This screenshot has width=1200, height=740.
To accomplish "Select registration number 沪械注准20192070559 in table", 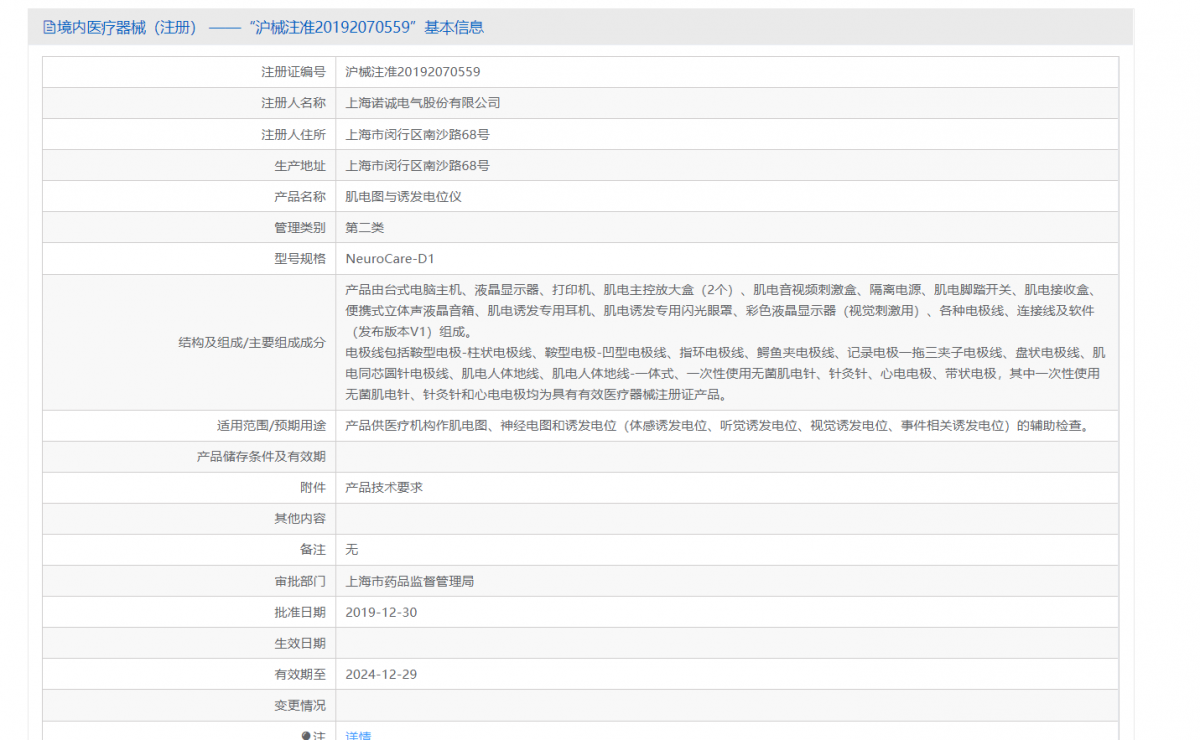I will [x=413, y=72].
